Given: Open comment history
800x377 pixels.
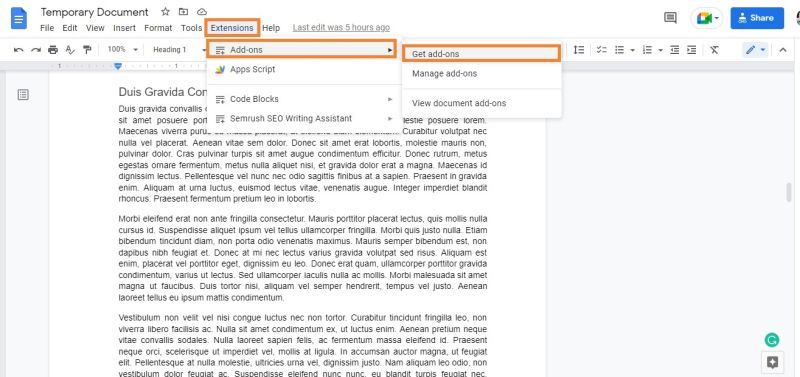Looking at the screenshot, I should click(x=670, y=18).
